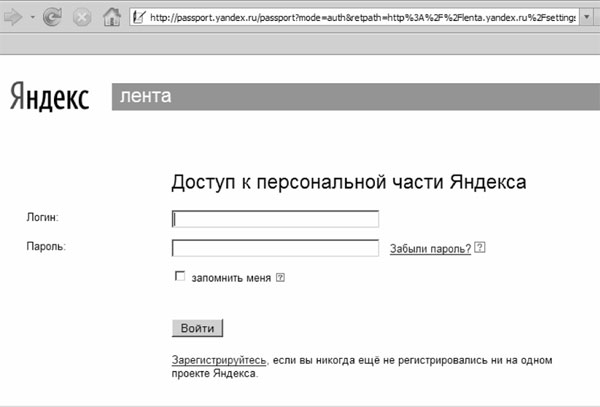Focus the Логин input field
Image resolution: width=600 pixels, height=407 pixels.
point(275,219)
